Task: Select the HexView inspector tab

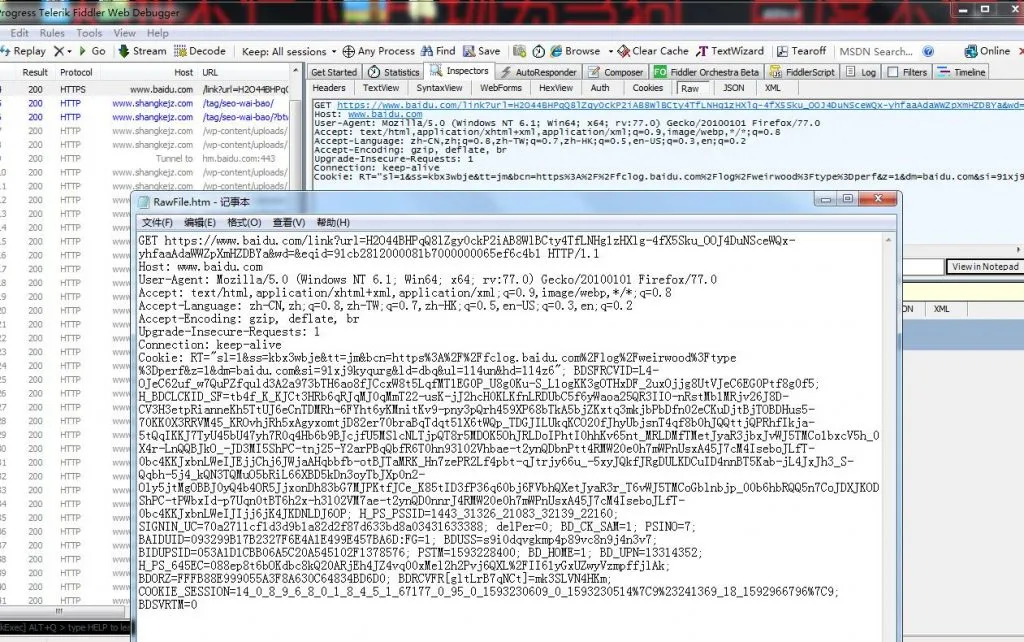Action: [556, 88]
